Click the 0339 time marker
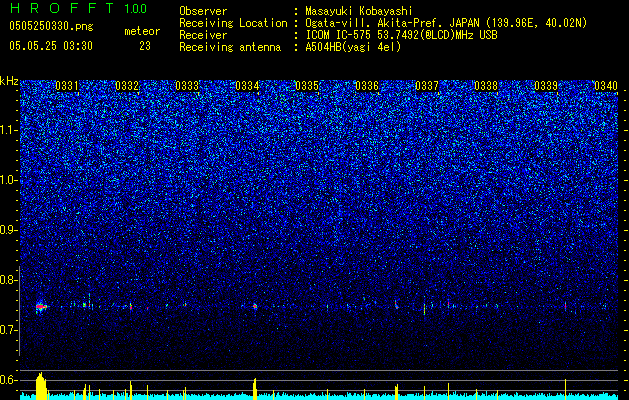 point(546,86)
